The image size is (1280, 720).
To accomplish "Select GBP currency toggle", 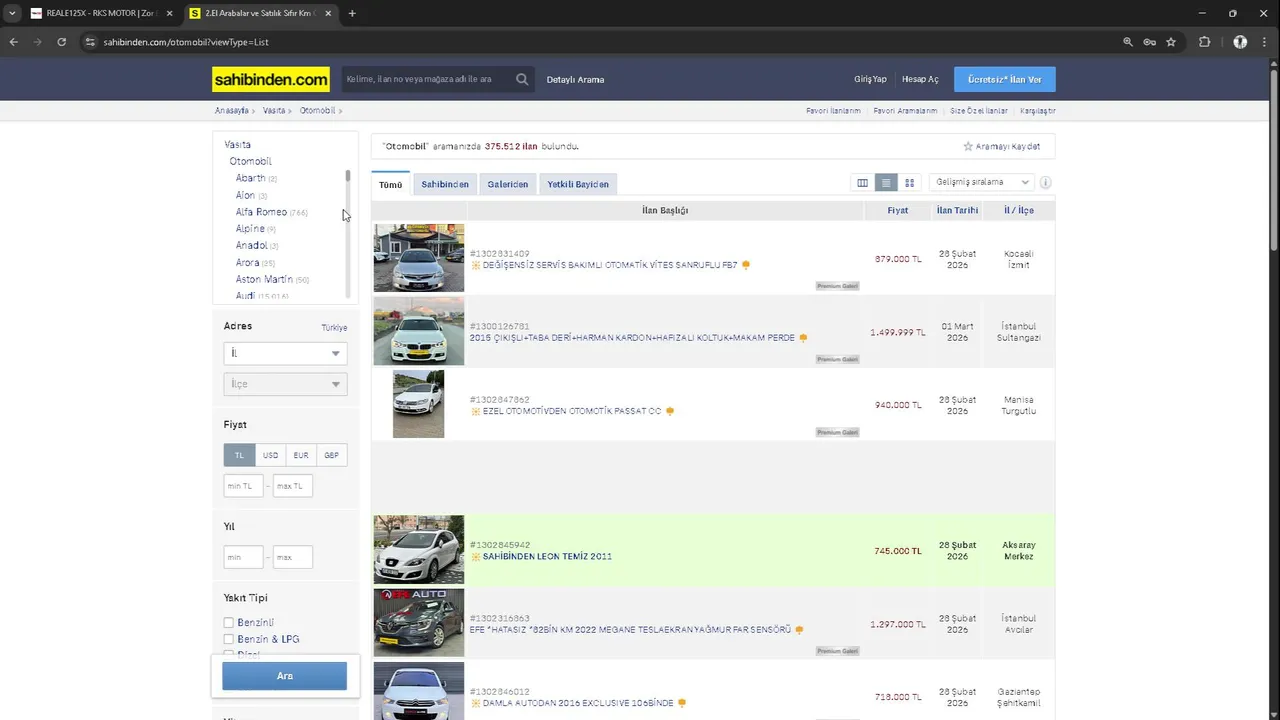I will coord(331,455).
